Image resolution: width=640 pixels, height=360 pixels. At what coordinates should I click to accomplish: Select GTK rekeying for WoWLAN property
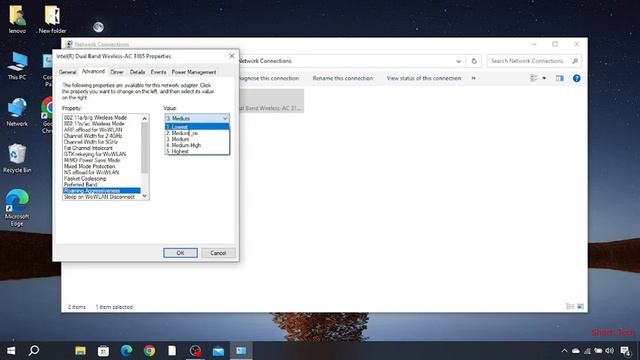pos(102,154)
